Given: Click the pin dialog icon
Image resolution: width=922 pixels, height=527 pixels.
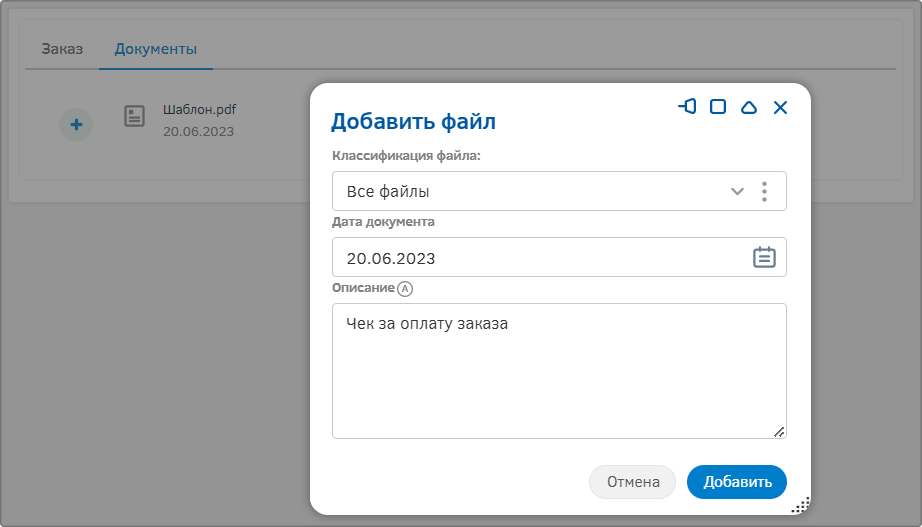Looking at the screenshot, I should click(x=687, y=106).
